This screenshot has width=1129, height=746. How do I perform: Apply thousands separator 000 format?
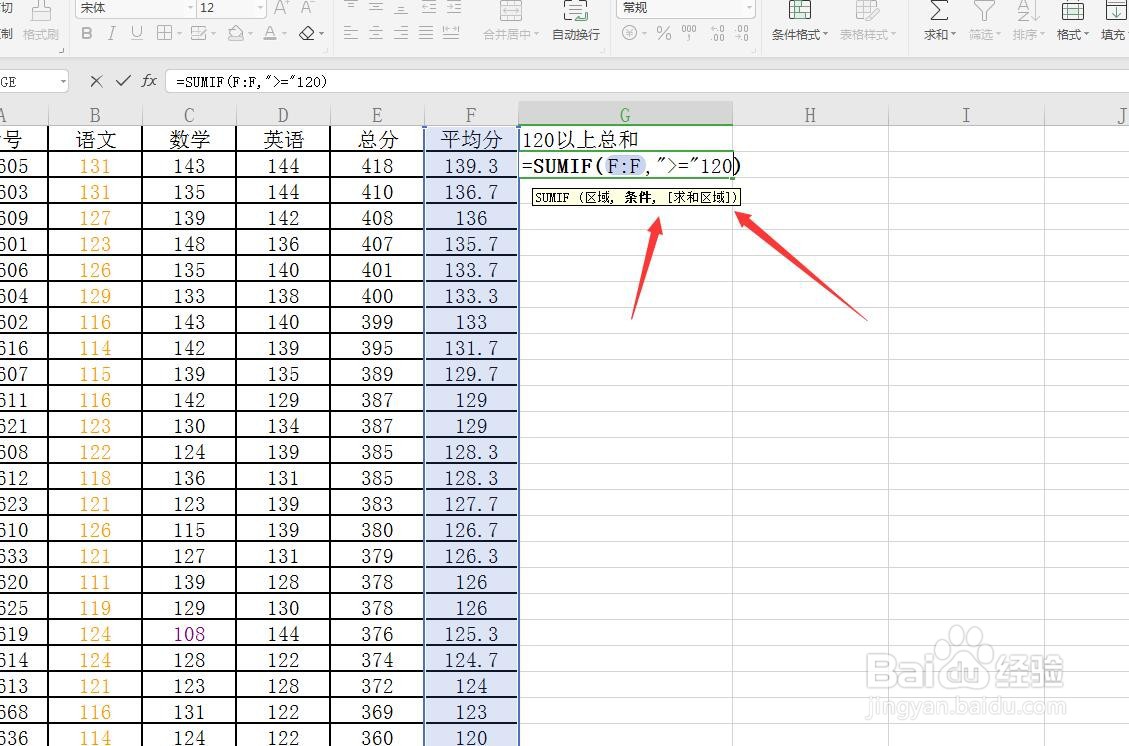coord(689,33)
